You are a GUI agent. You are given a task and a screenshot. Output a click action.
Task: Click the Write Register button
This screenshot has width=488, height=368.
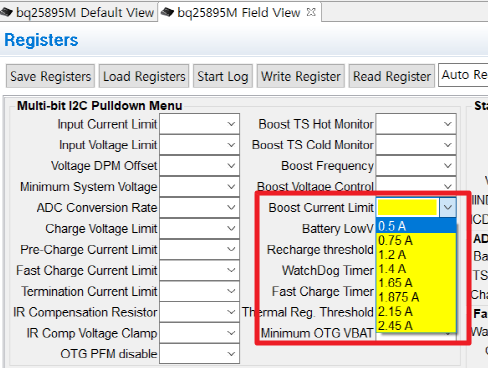pyautogui.click(x=301, y=76)
